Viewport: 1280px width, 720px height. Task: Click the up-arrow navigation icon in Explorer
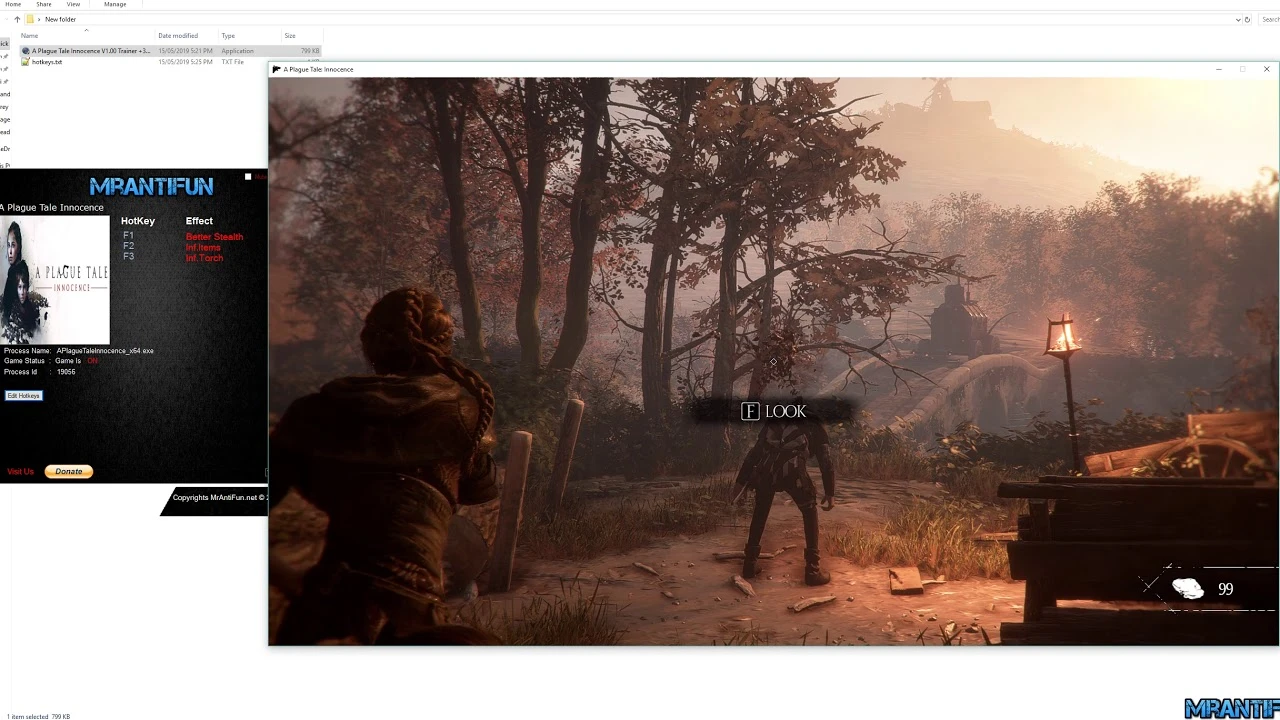[17, 19]
